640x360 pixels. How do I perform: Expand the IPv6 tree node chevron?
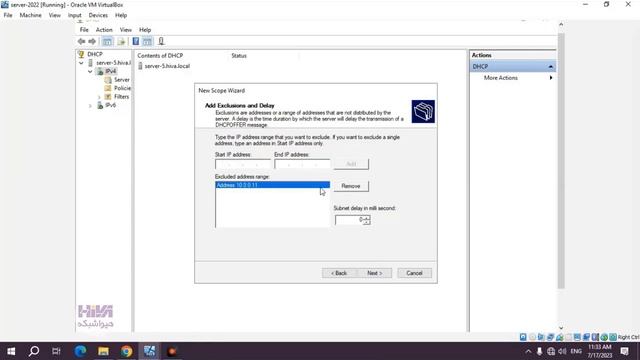[x=90, y=106]
